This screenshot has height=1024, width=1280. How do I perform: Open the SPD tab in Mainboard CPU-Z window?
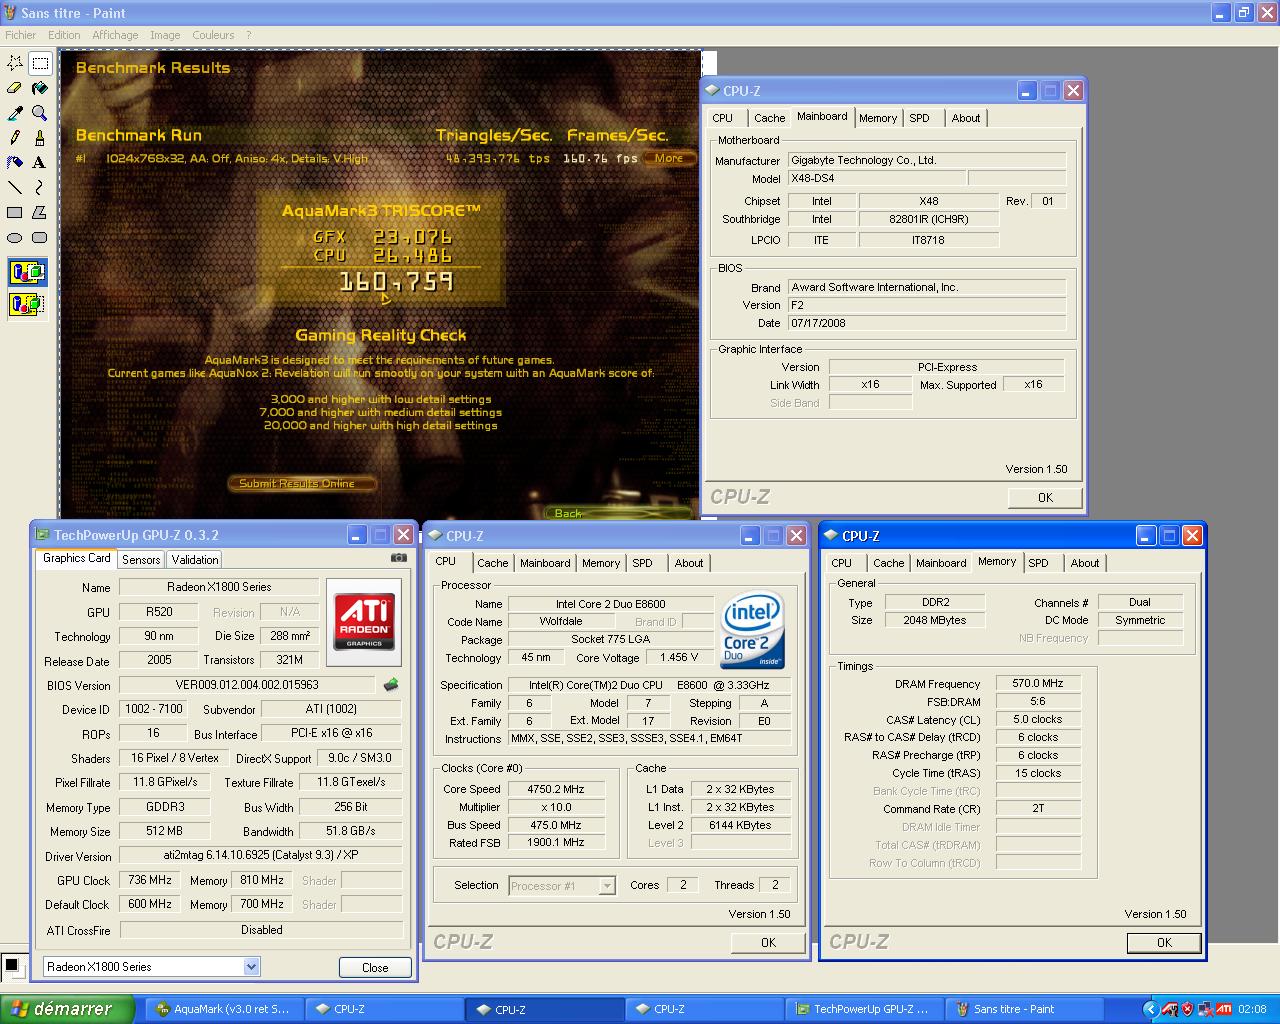click(919, 118)
